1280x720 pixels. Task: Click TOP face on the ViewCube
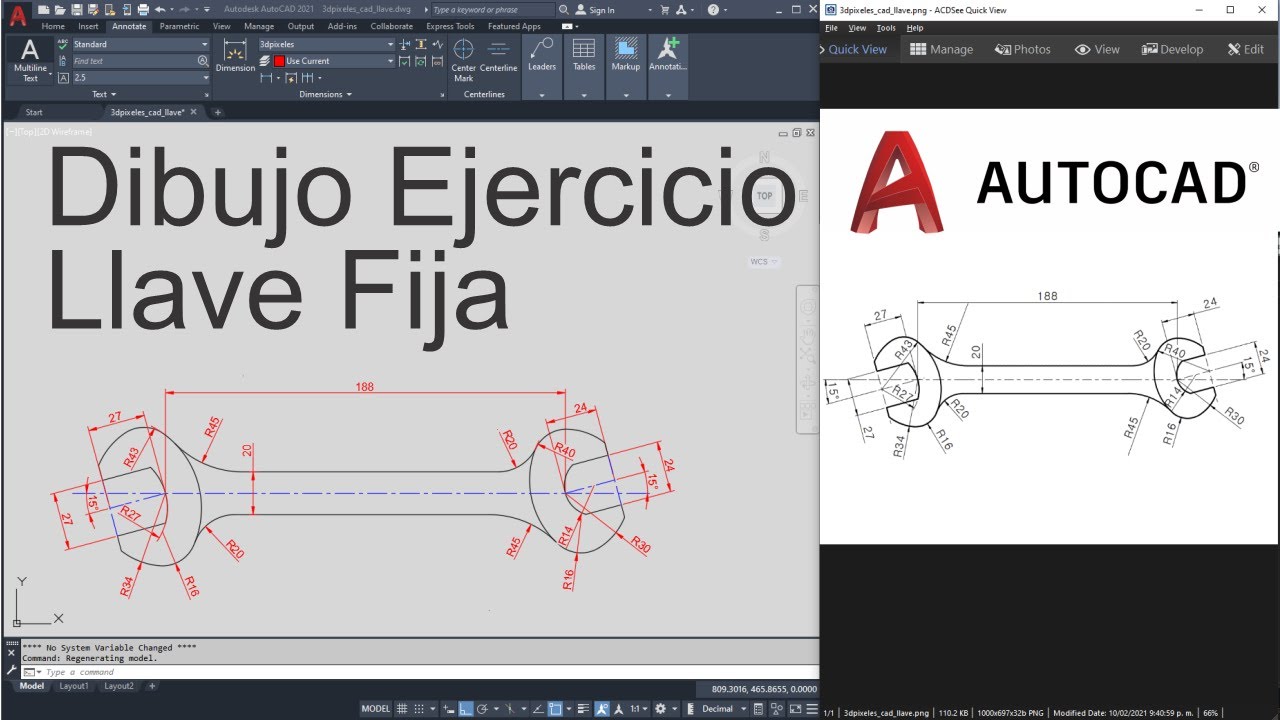tap(765, 196)
